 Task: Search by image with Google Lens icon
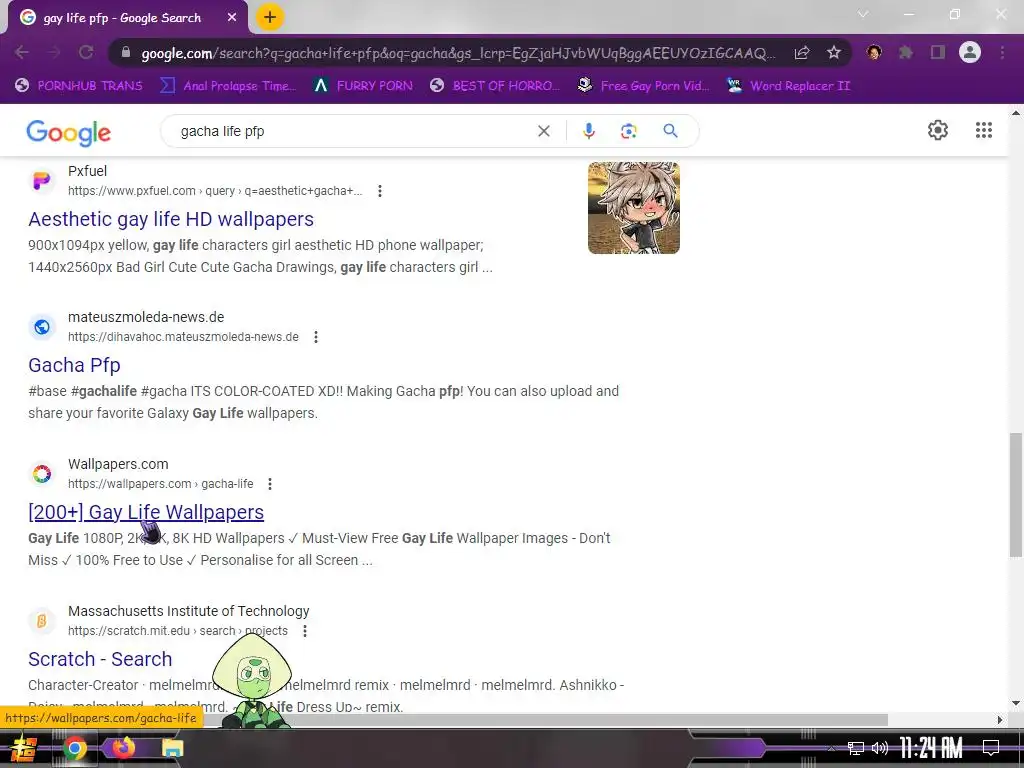click(x=628, y=131)
